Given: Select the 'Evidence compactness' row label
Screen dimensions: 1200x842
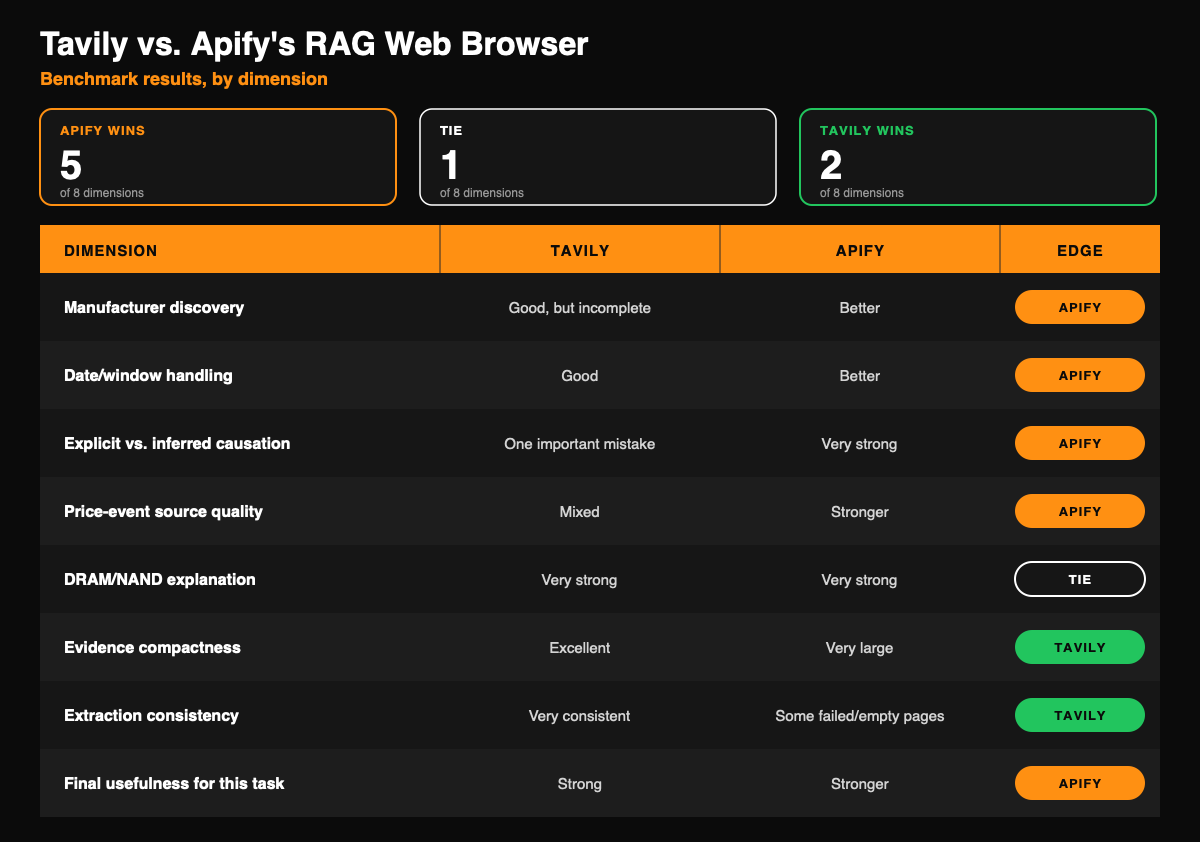Looking at the screenshot, I should (152, 647).
